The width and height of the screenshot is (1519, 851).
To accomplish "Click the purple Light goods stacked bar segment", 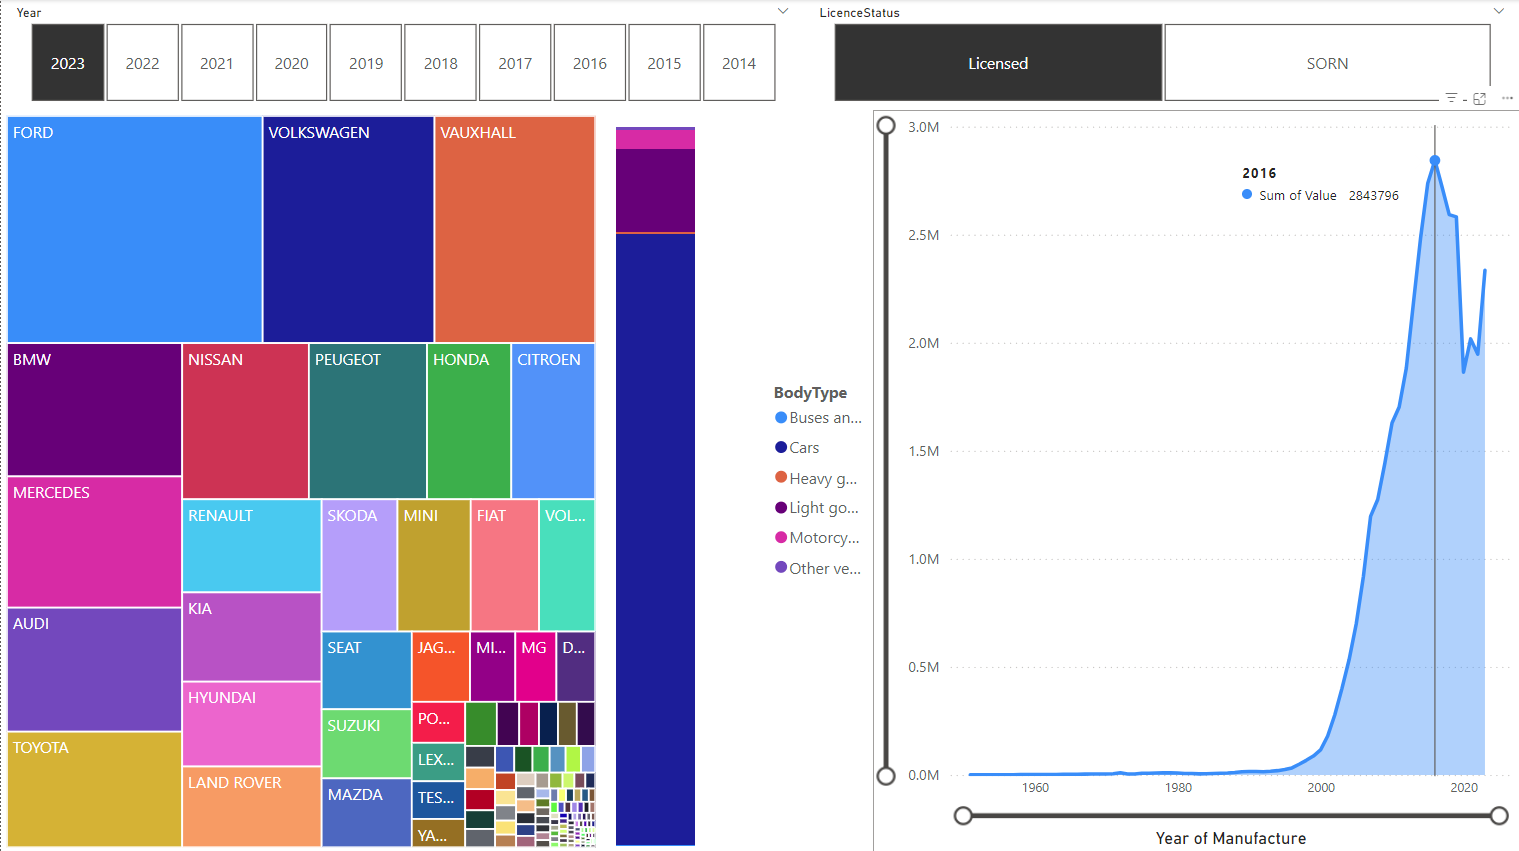I will pyautogui.click(x=655, y=190).
